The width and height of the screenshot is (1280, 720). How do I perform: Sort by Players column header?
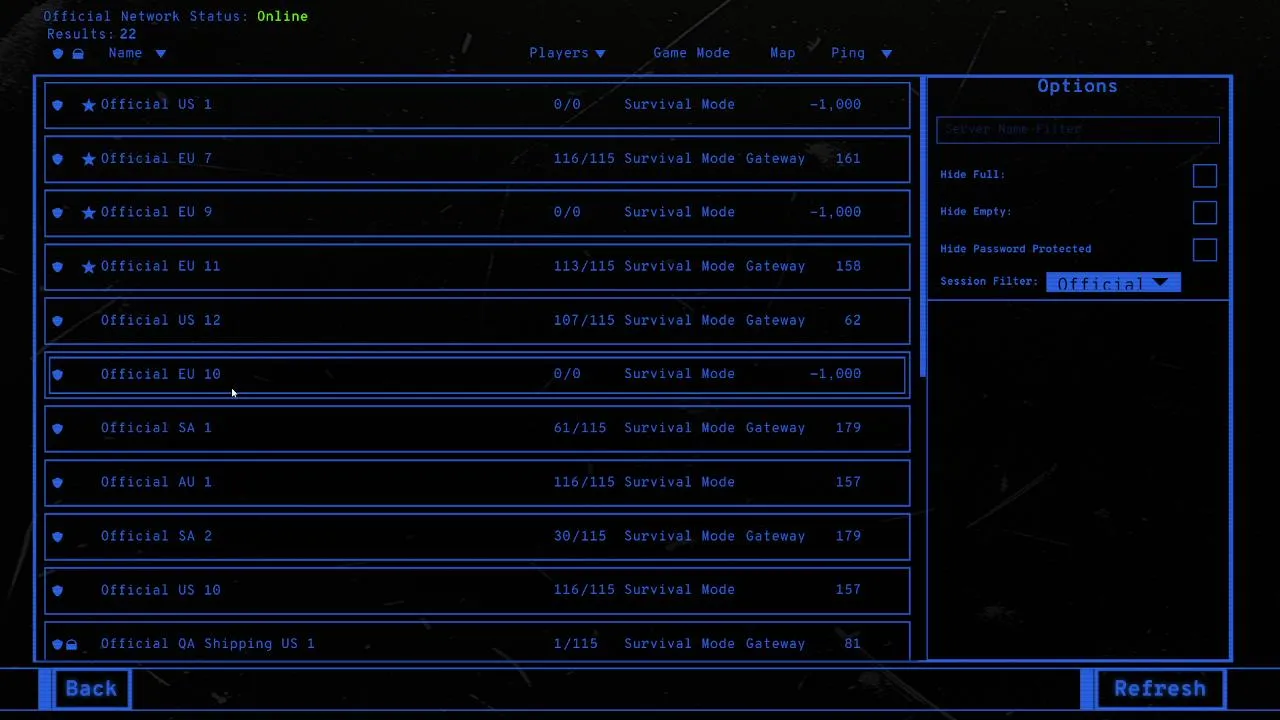[x=558, y=53]
